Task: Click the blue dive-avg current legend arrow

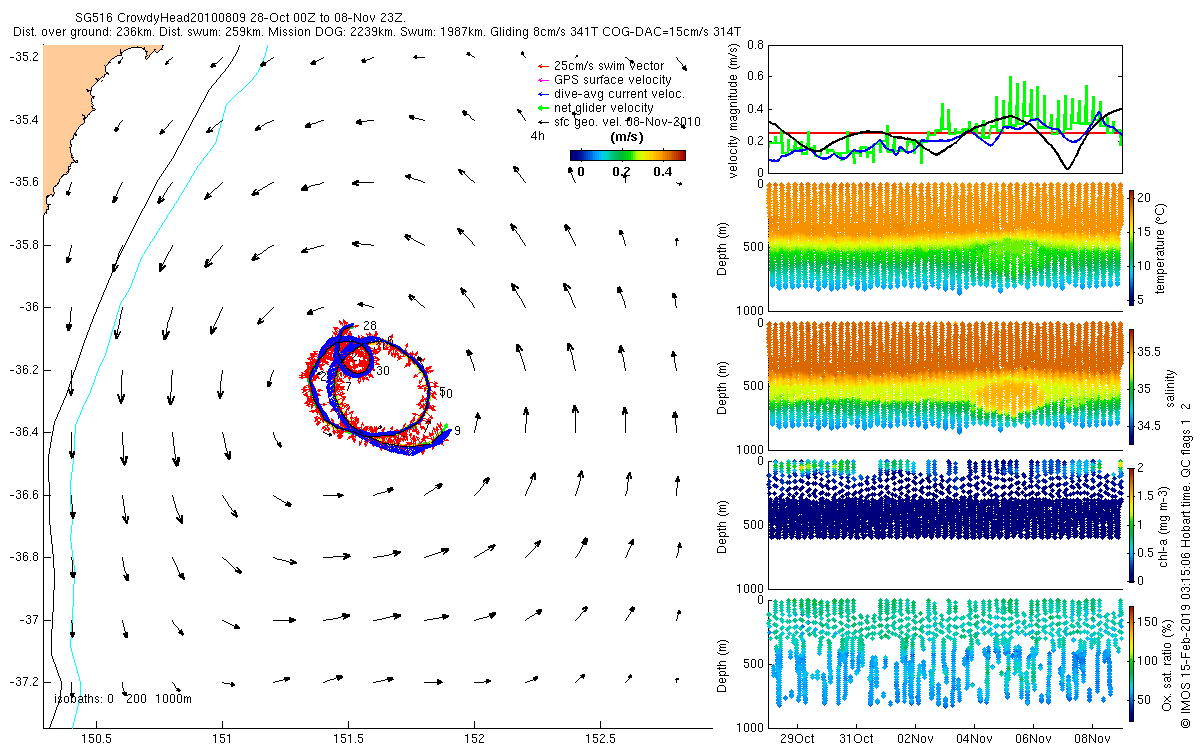Action: [x=543, y=94]
